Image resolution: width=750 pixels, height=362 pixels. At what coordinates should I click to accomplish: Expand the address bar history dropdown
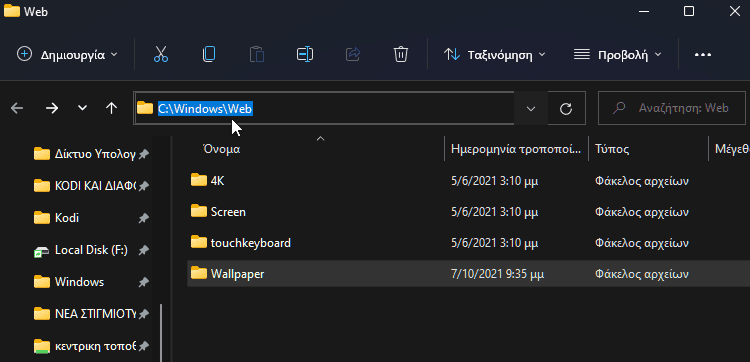[x=530, y=109]
